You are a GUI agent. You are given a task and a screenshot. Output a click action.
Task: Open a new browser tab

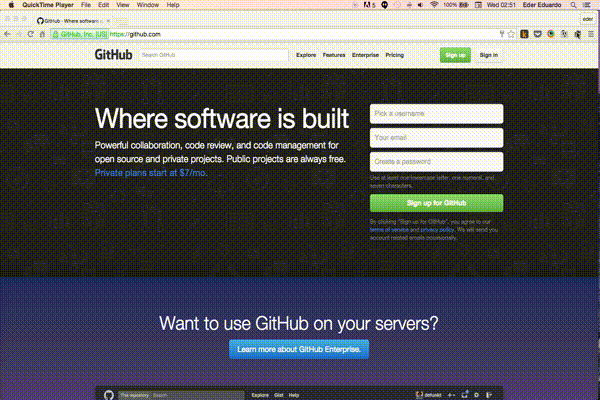(121, 21)
